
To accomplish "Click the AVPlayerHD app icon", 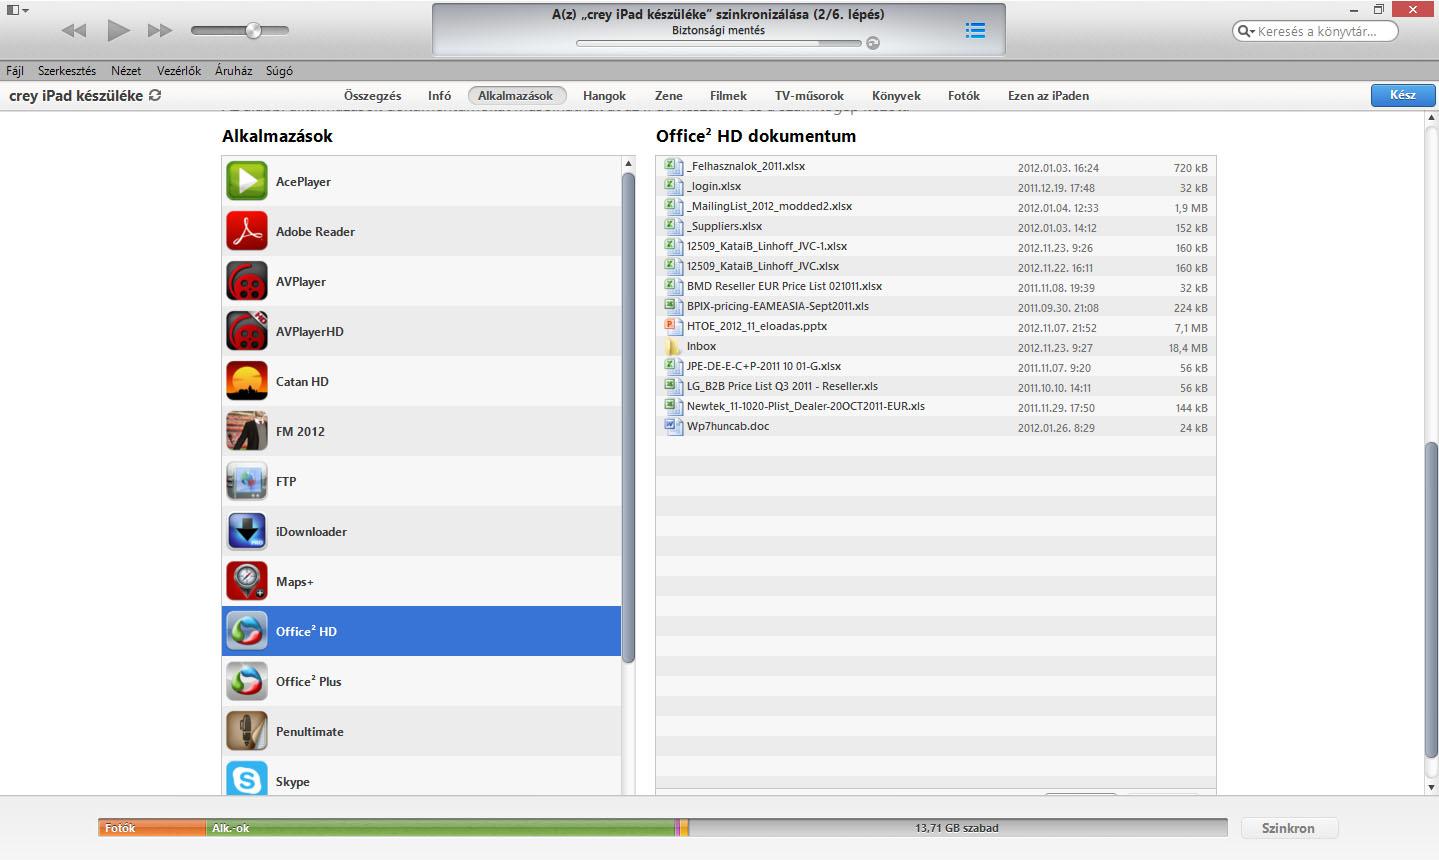I will click(247, 331).
